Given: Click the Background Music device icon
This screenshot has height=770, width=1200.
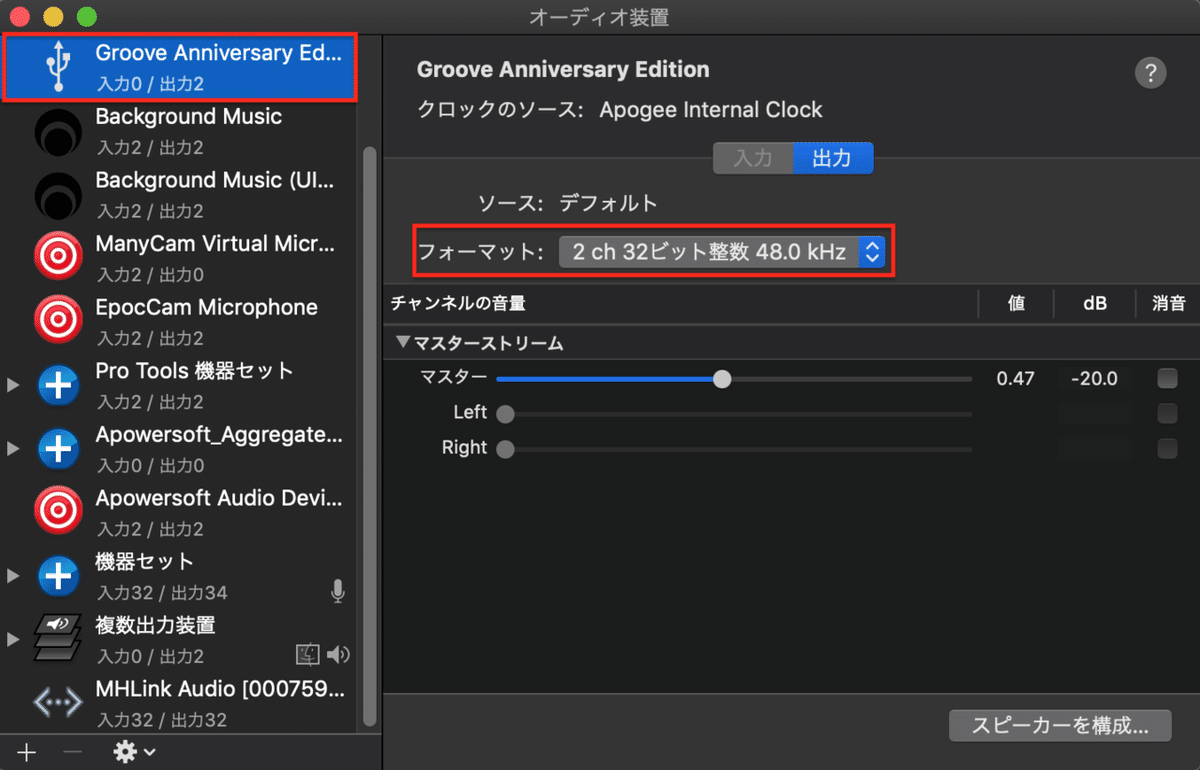Looking at the screenshot, I should (x=59, y=132).
